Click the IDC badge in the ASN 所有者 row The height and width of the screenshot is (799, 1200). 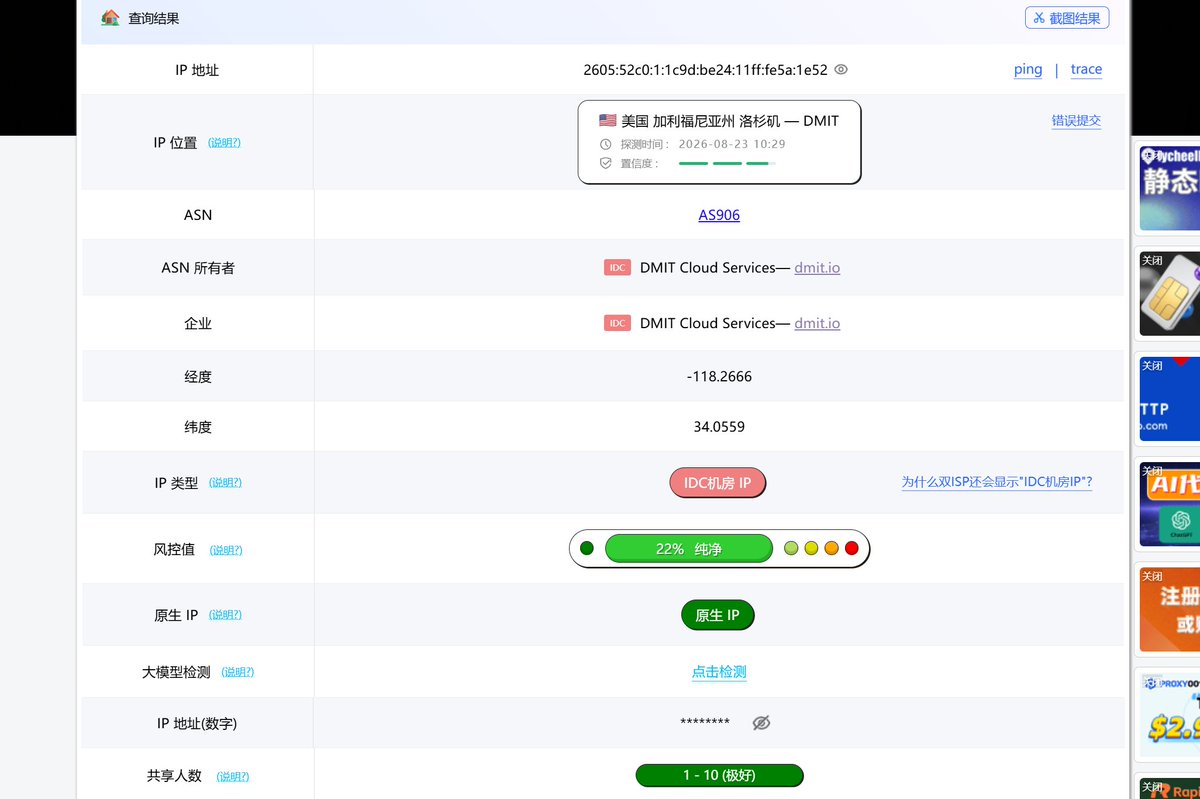coord(618,268)
